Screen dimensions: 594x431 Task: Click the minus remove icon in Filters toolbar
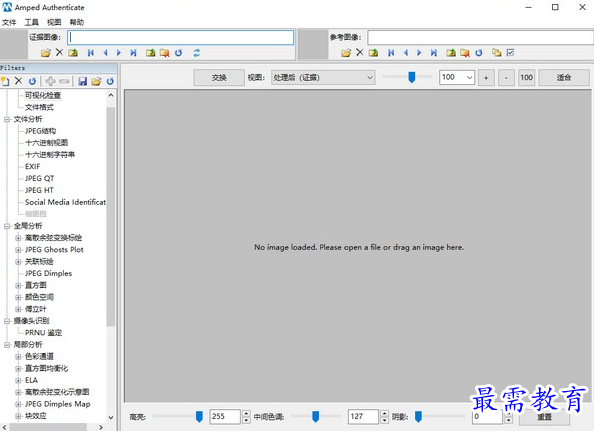point(64,81)
